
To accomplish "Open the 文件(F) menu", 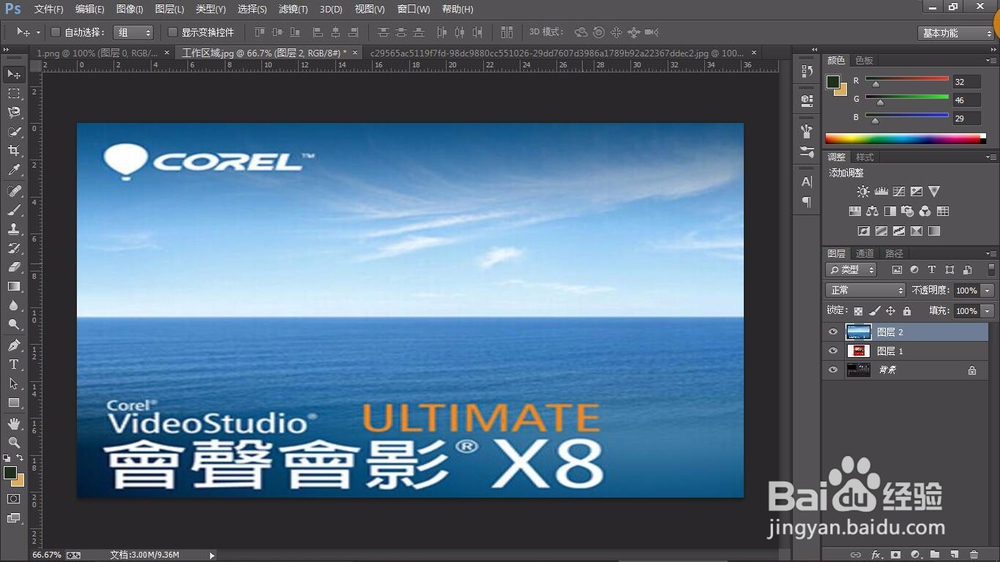I will point(48,9).
